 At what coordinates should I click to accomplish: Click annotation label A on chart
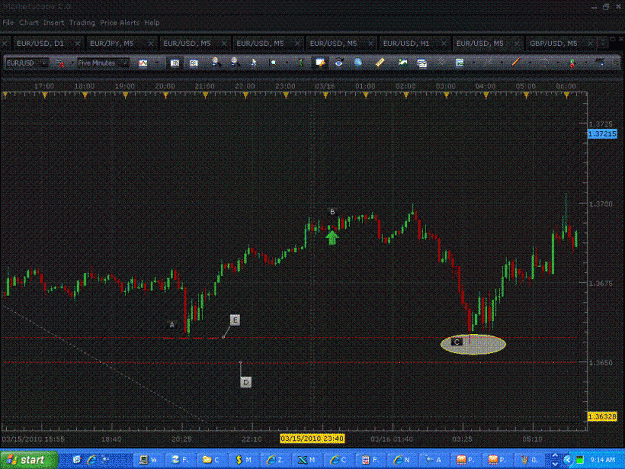pyautogui.click(x=172, y=325)
